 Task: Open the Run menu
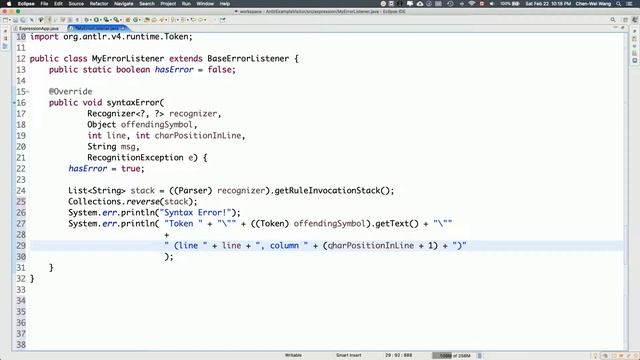[186, 4]
